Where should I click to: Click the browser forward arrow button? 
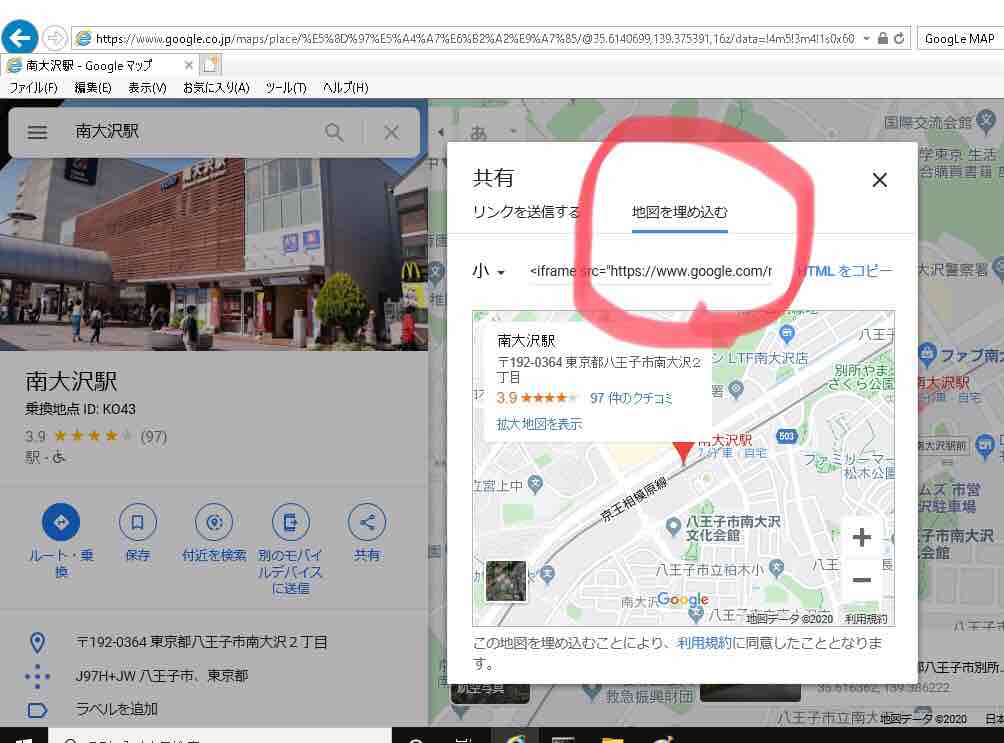pyautogui.click(x=54, y=38)
